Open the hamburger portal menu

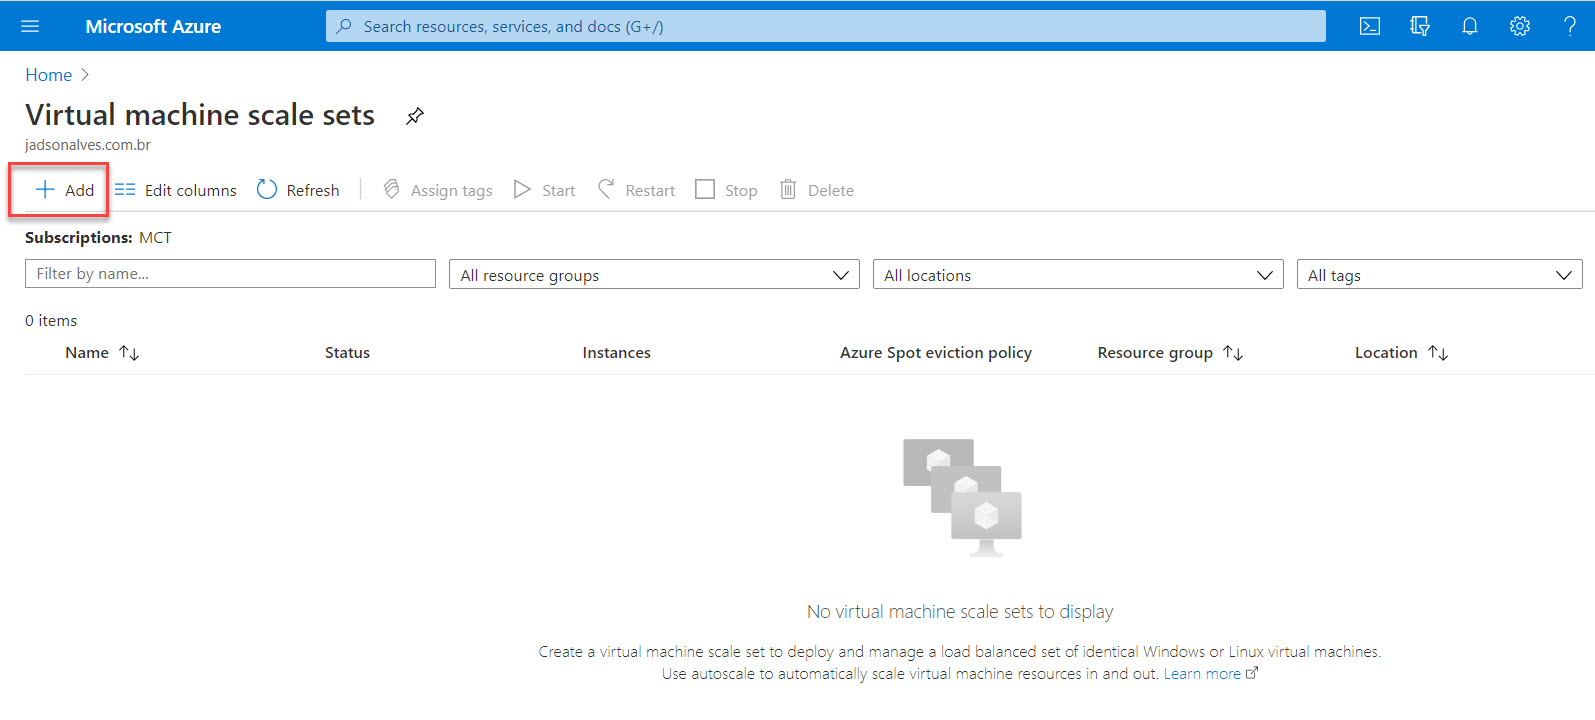tap(30, 26)
